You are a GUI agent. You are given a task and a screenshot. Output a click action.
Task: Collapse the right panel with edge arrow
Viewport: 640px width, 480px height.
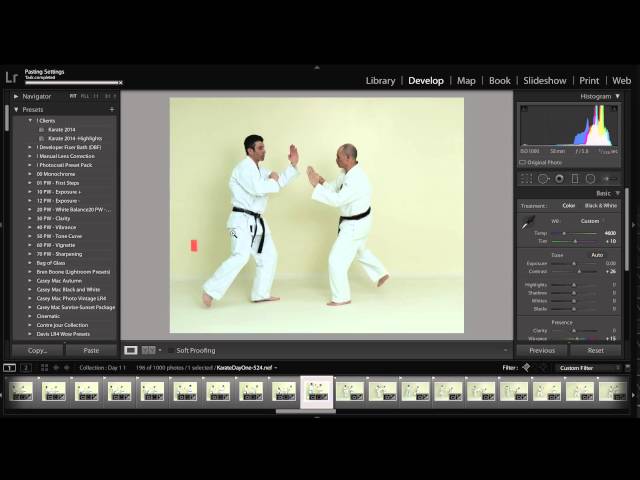click(634, 224)
